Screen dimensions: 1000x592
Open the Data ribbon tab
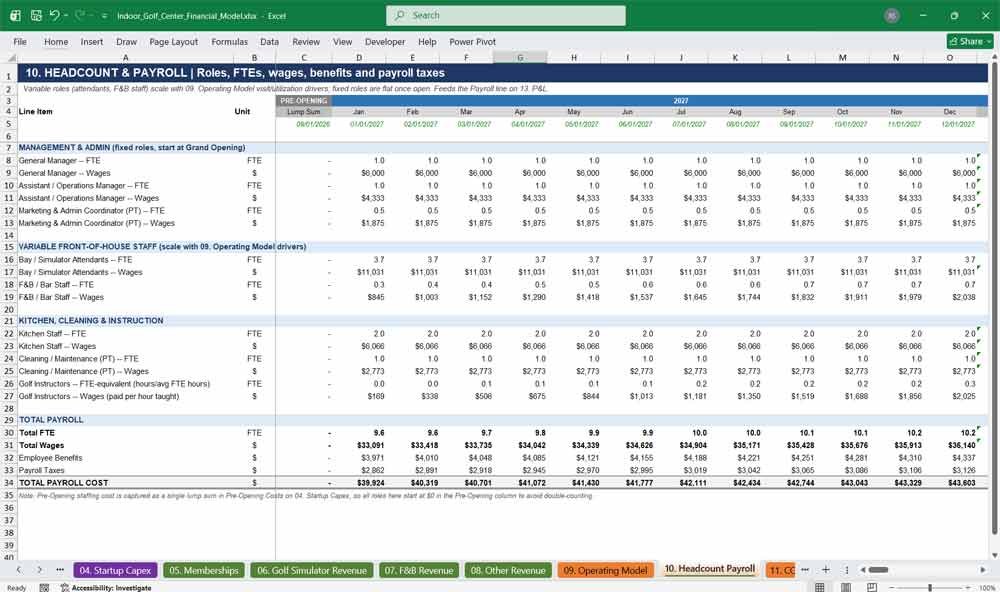click(x=269, y=41)
